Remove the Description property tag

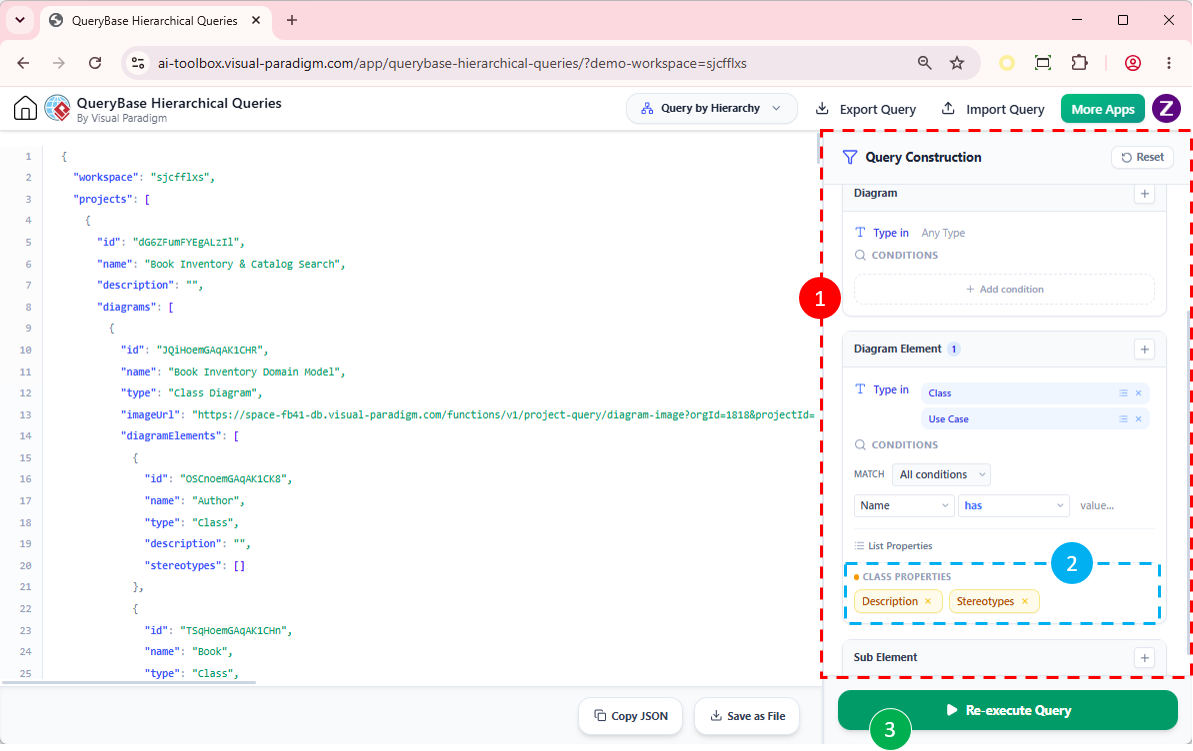click(x=928, y=601)
